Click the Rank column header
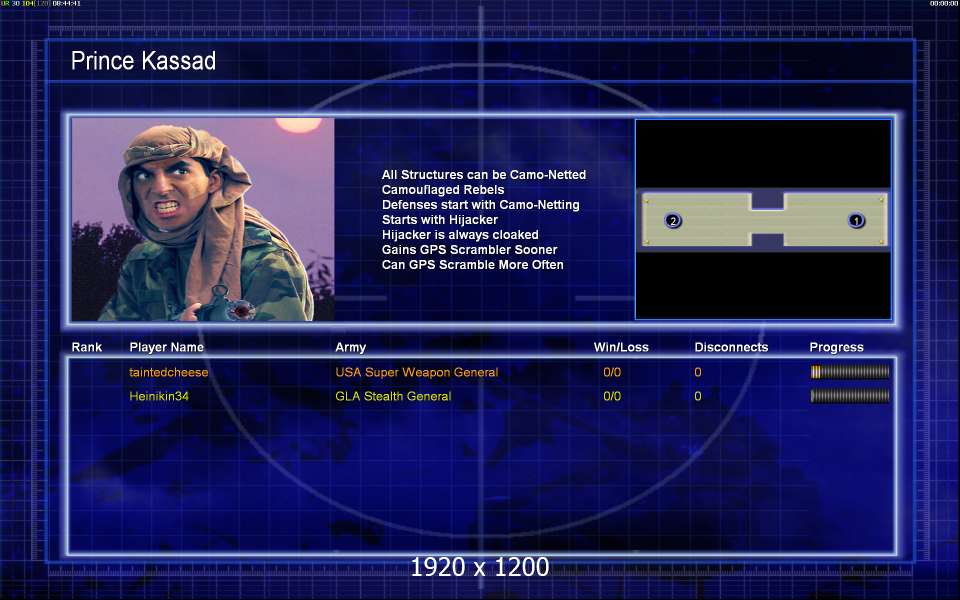This screenshot has width=960, height=600. coord(86,347)
